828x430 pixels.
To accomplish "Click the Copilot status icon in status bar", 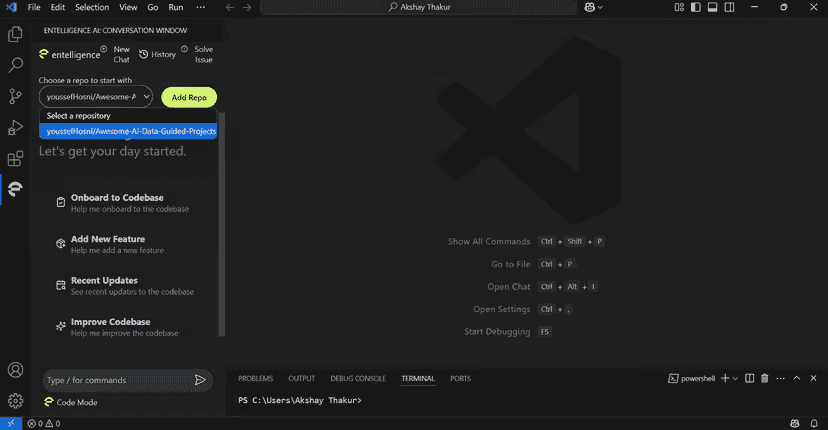I will click(795, 424).
